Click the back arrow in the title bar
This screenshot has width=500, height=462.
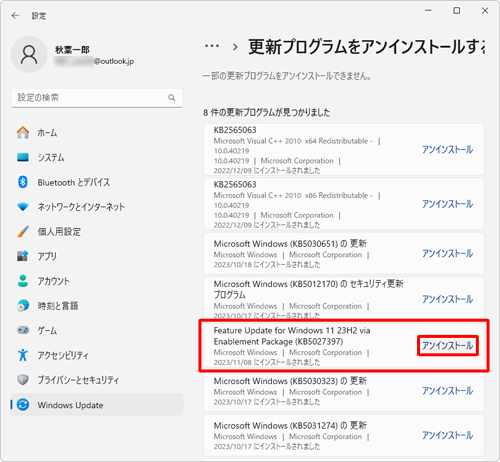coord(15,16)
